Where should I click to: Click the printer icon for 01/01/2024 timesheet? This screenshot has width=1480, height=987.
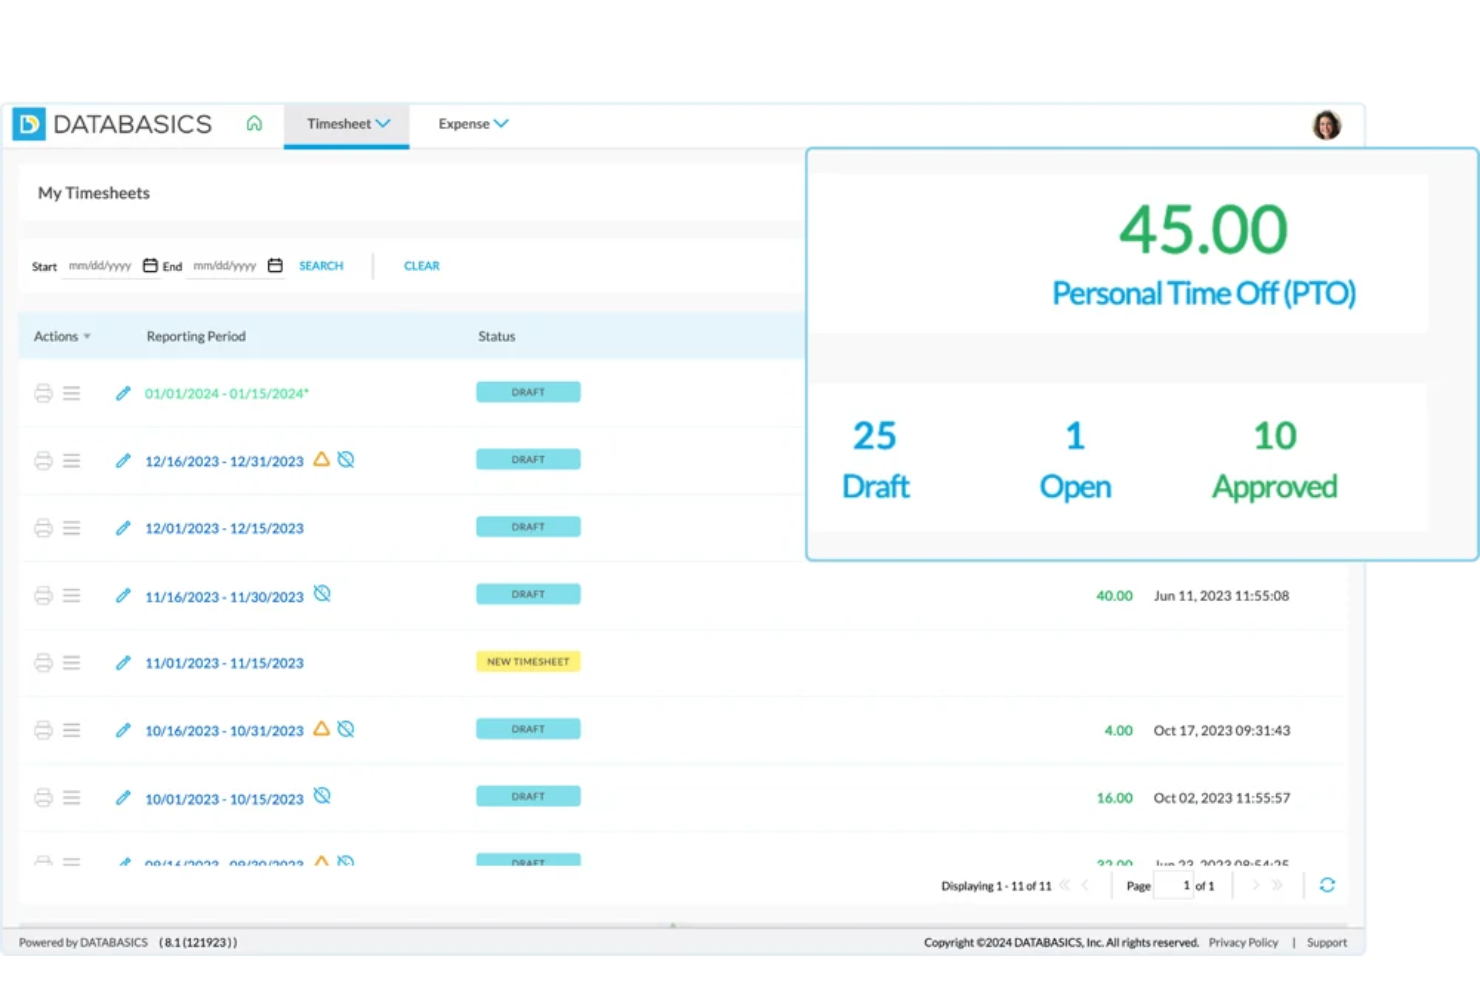point(43,393)
